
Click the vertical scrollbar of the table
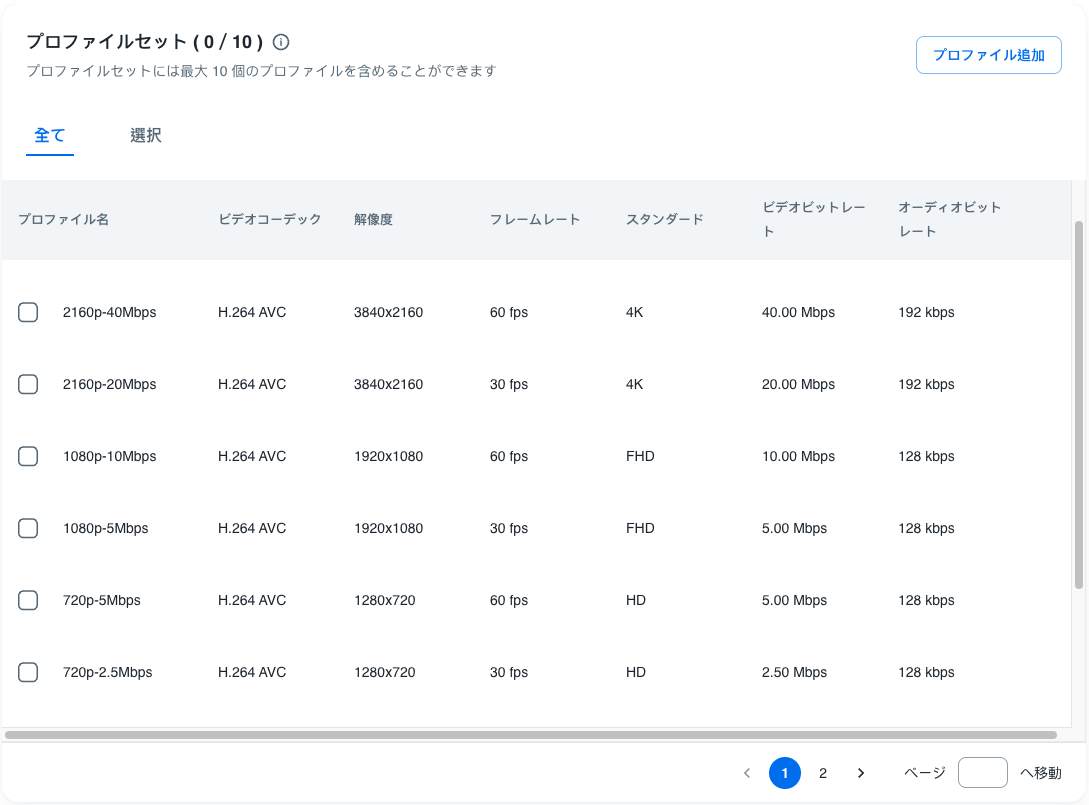tap(1078, 405)
